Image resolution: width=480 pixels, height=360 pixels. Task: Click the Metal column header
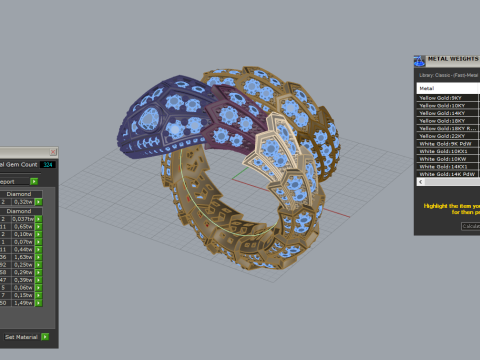tap(448, 88)
